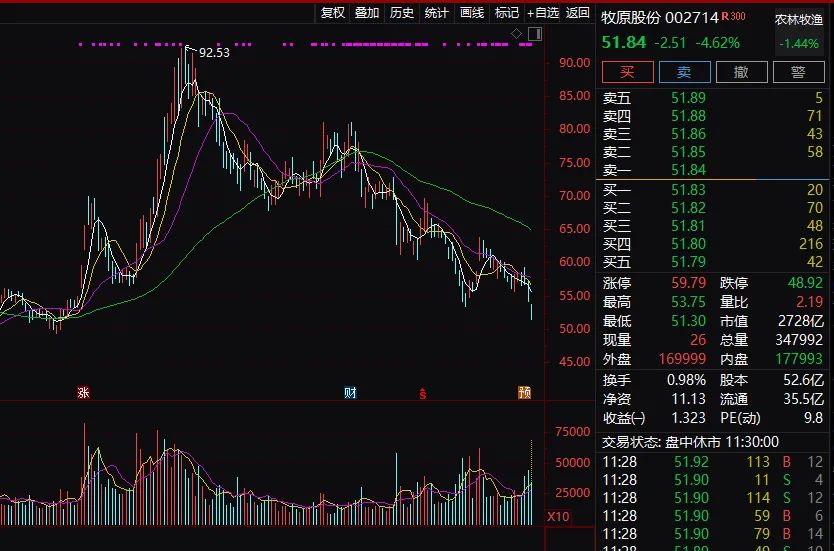Open the 历史 history menu item

tap(402, 13)
